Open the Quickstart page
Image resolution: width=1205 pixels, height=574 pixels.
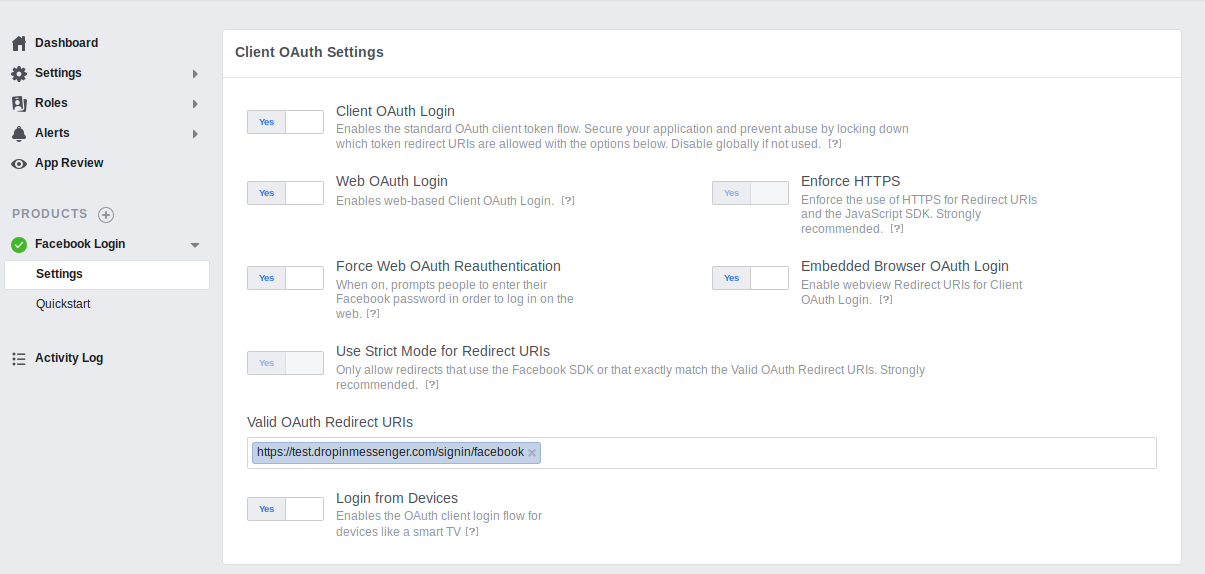point(63,304)
